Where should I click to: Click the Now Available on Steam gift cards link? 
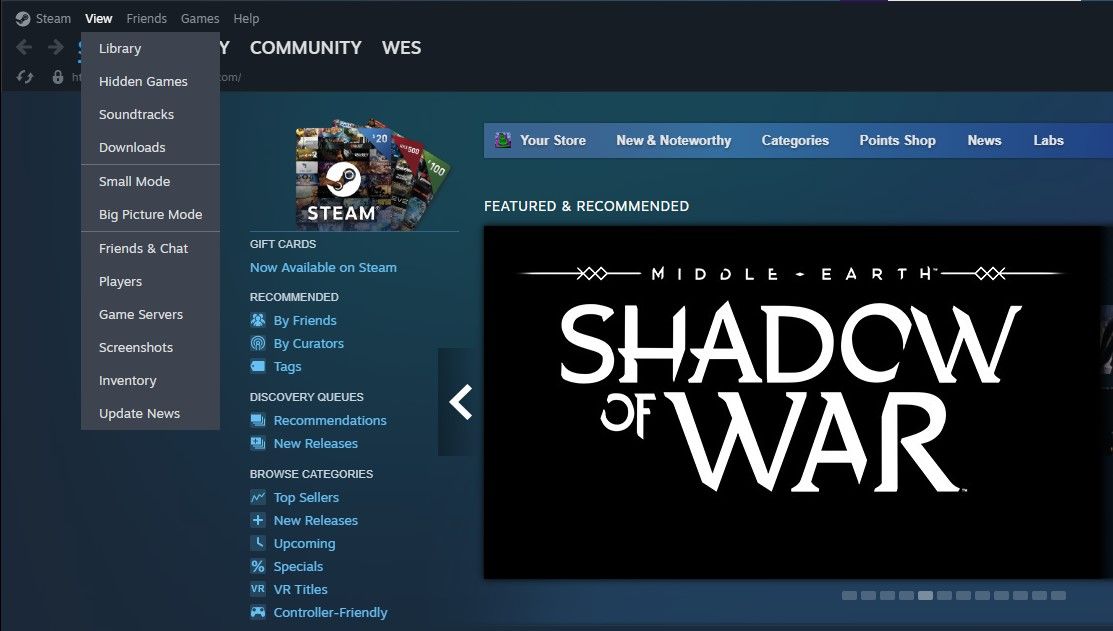pyautogui.click(x=323, y=267)
